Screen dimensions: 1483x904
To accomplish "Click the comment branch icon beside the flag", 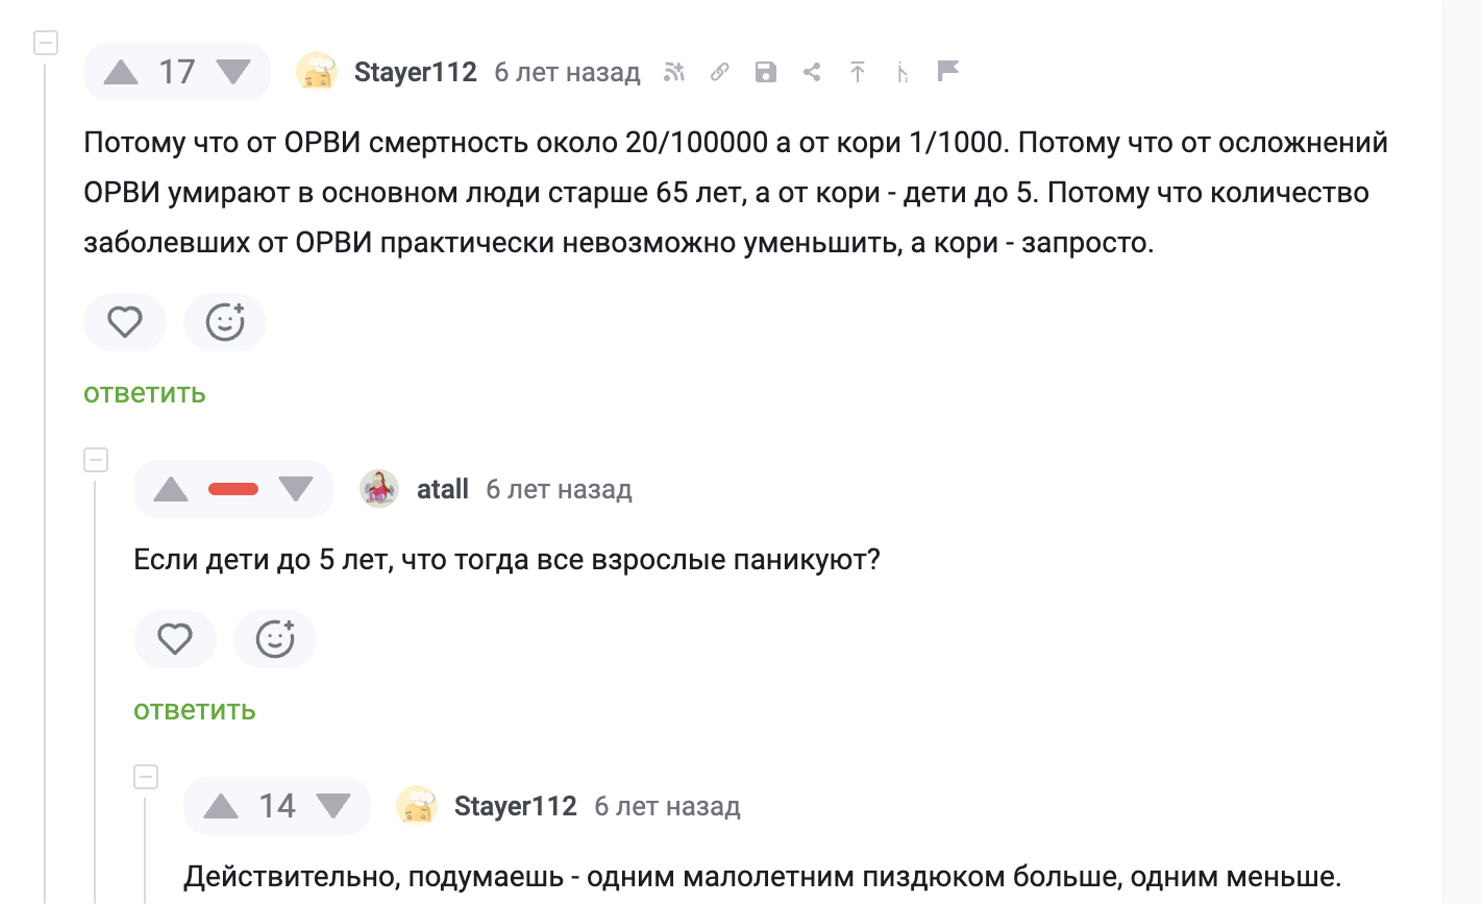I will pyautogui.click(x=902, y=72).
